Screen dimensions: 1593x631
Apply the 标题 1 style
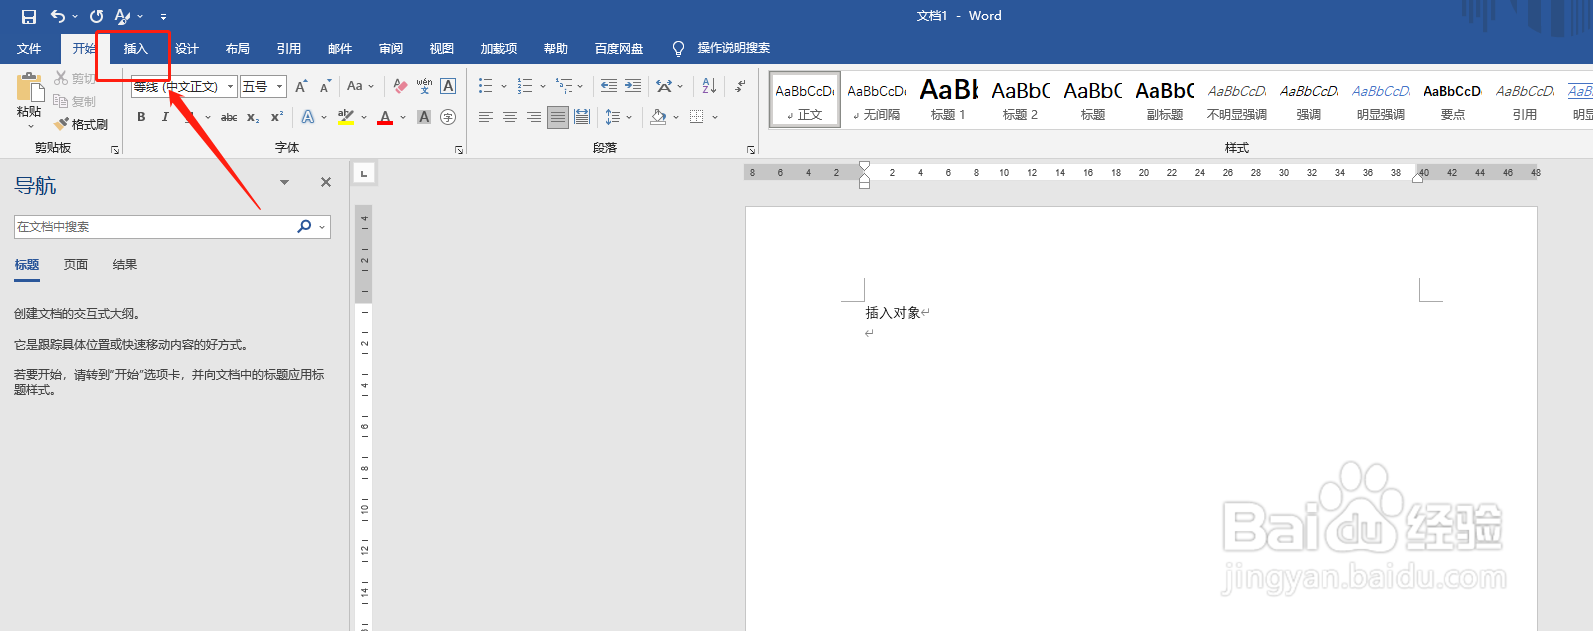pyautogui.click(x=948, y=99)
